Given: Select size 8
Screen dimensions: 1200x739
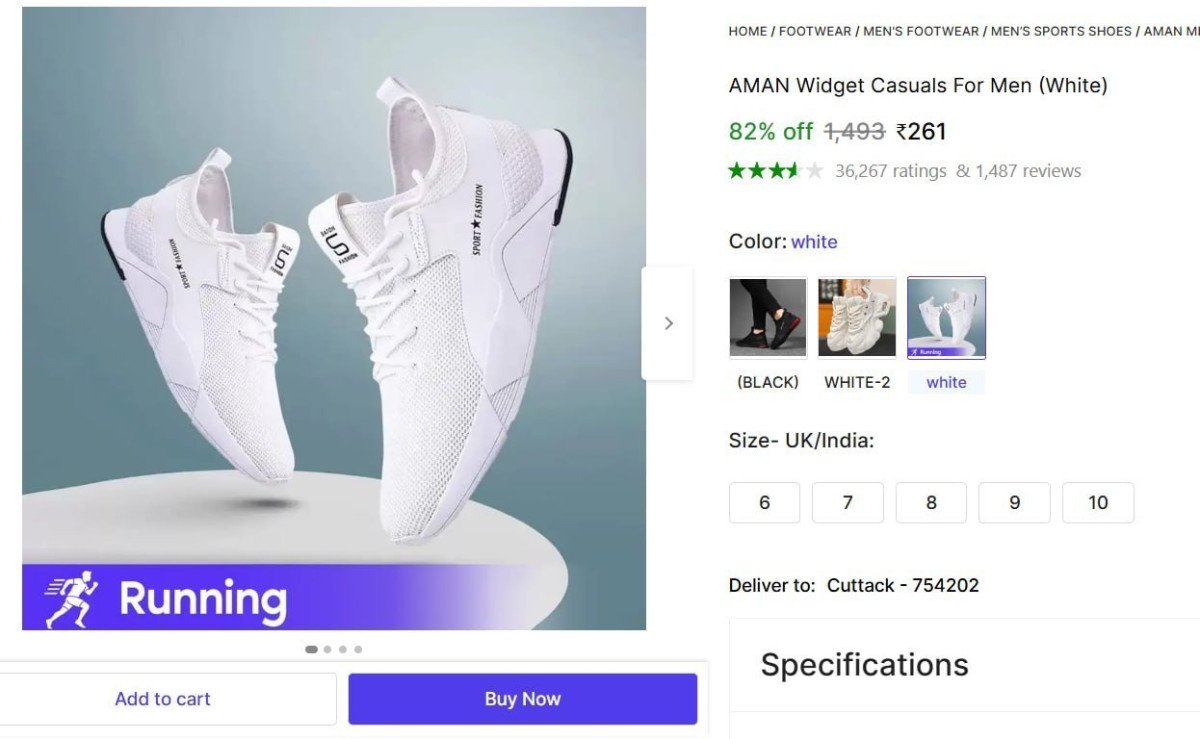Looking at the screenshot, I should [x=931, y=502].
